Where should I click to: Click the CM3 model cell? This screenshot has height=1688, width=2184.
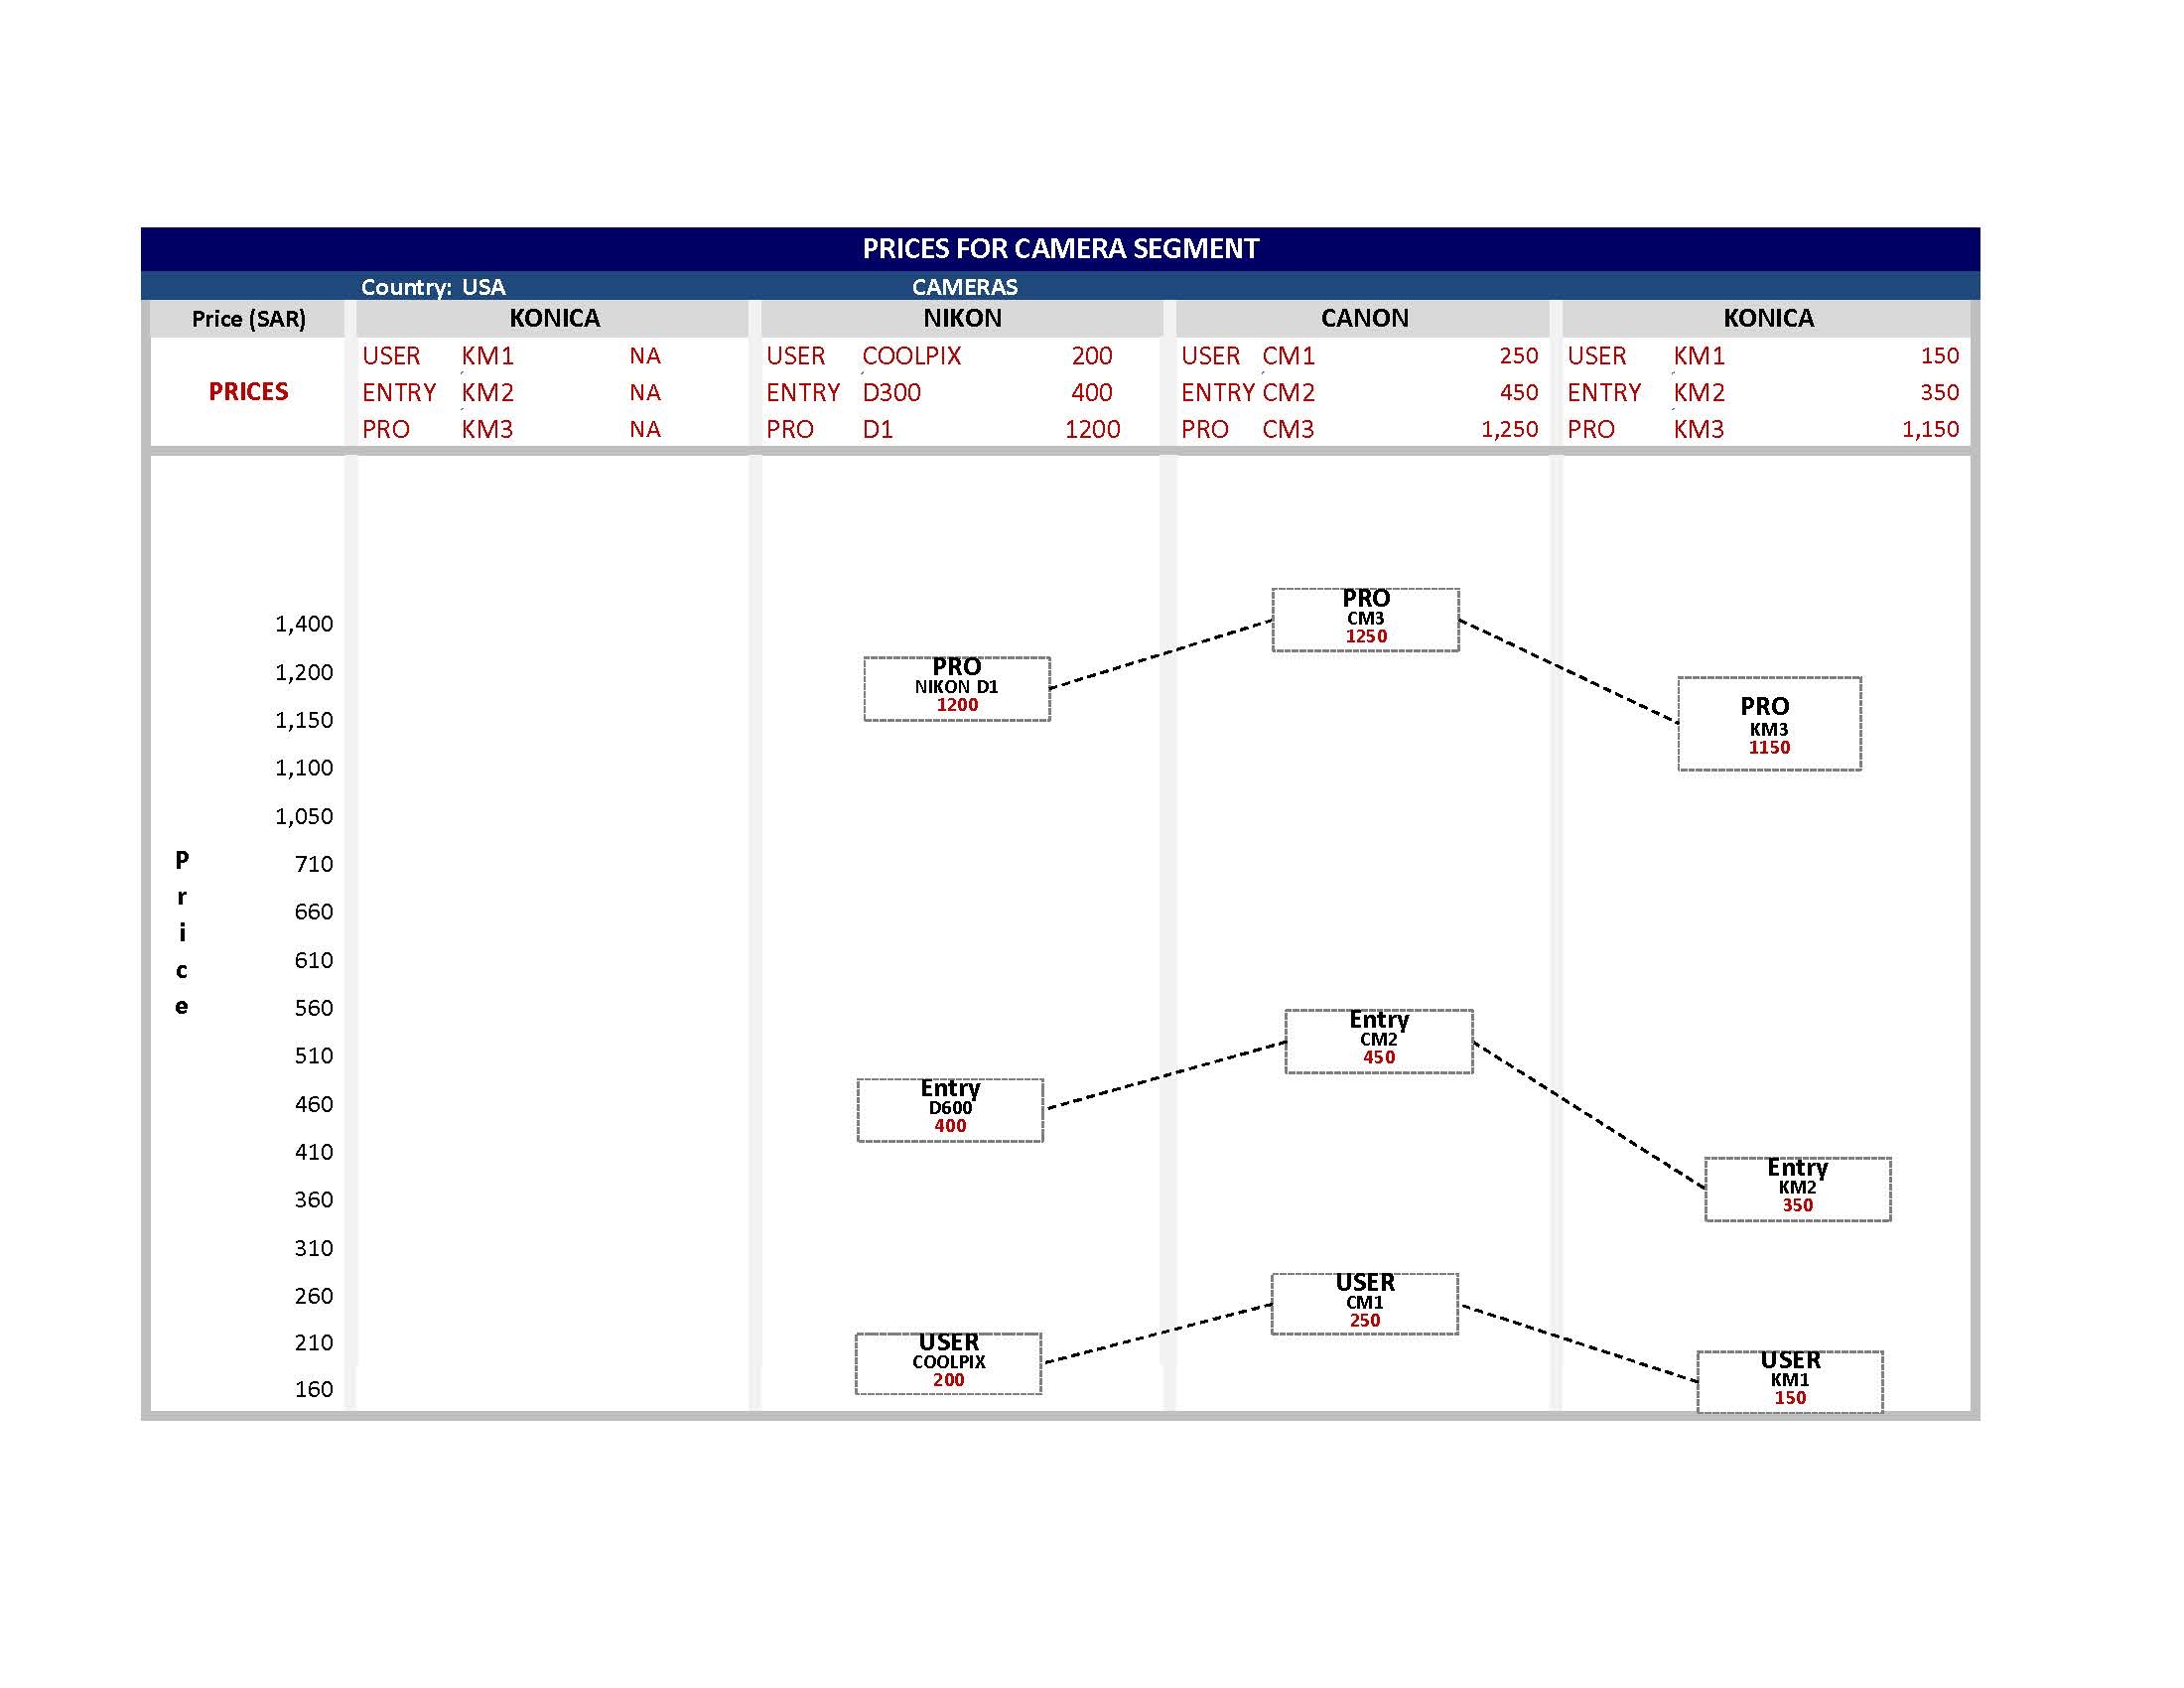(x=1288, y=430)
